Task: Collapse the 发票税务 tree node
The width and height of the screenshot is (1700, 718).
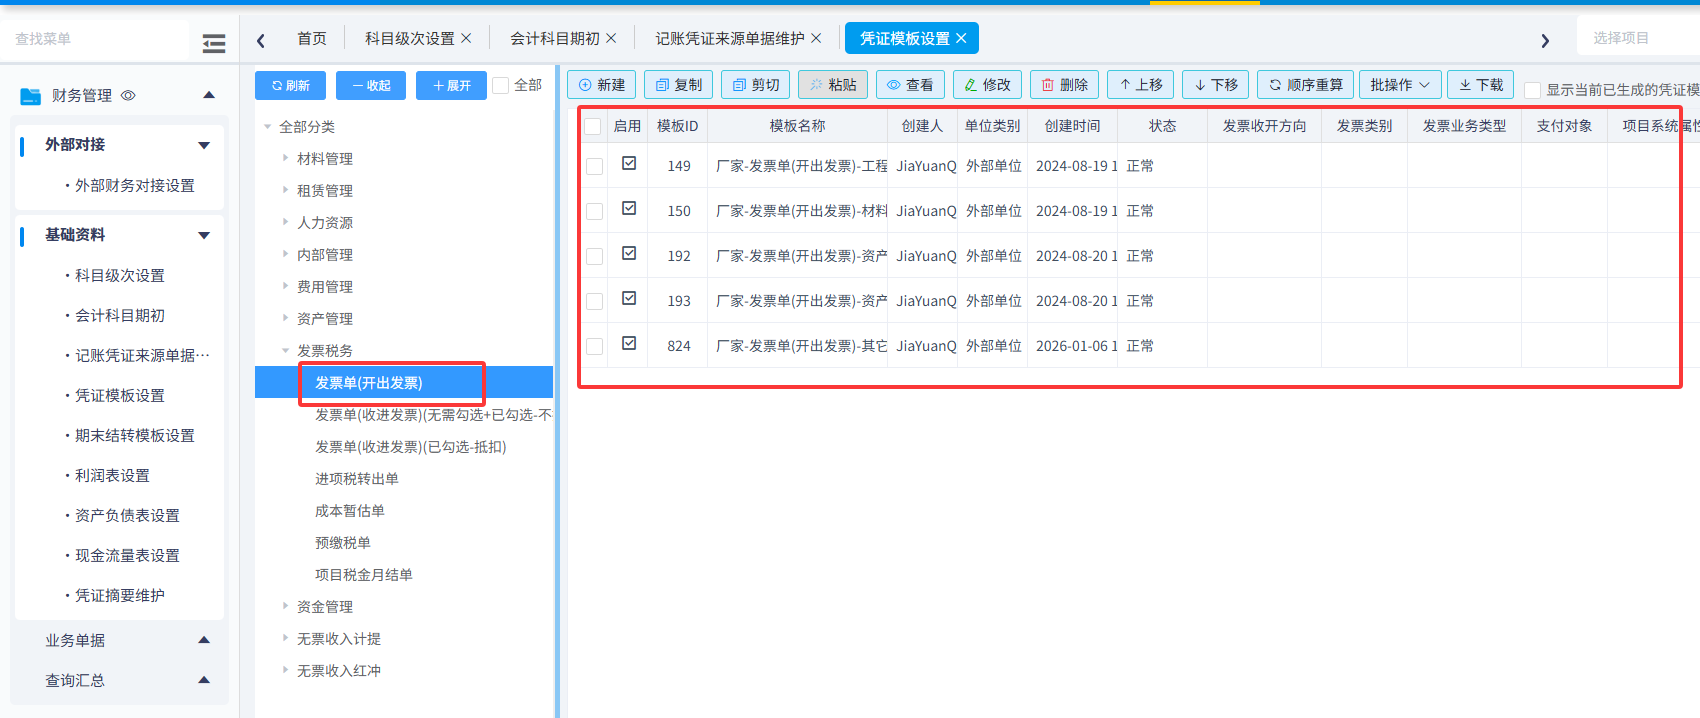Action: (285, 351)
